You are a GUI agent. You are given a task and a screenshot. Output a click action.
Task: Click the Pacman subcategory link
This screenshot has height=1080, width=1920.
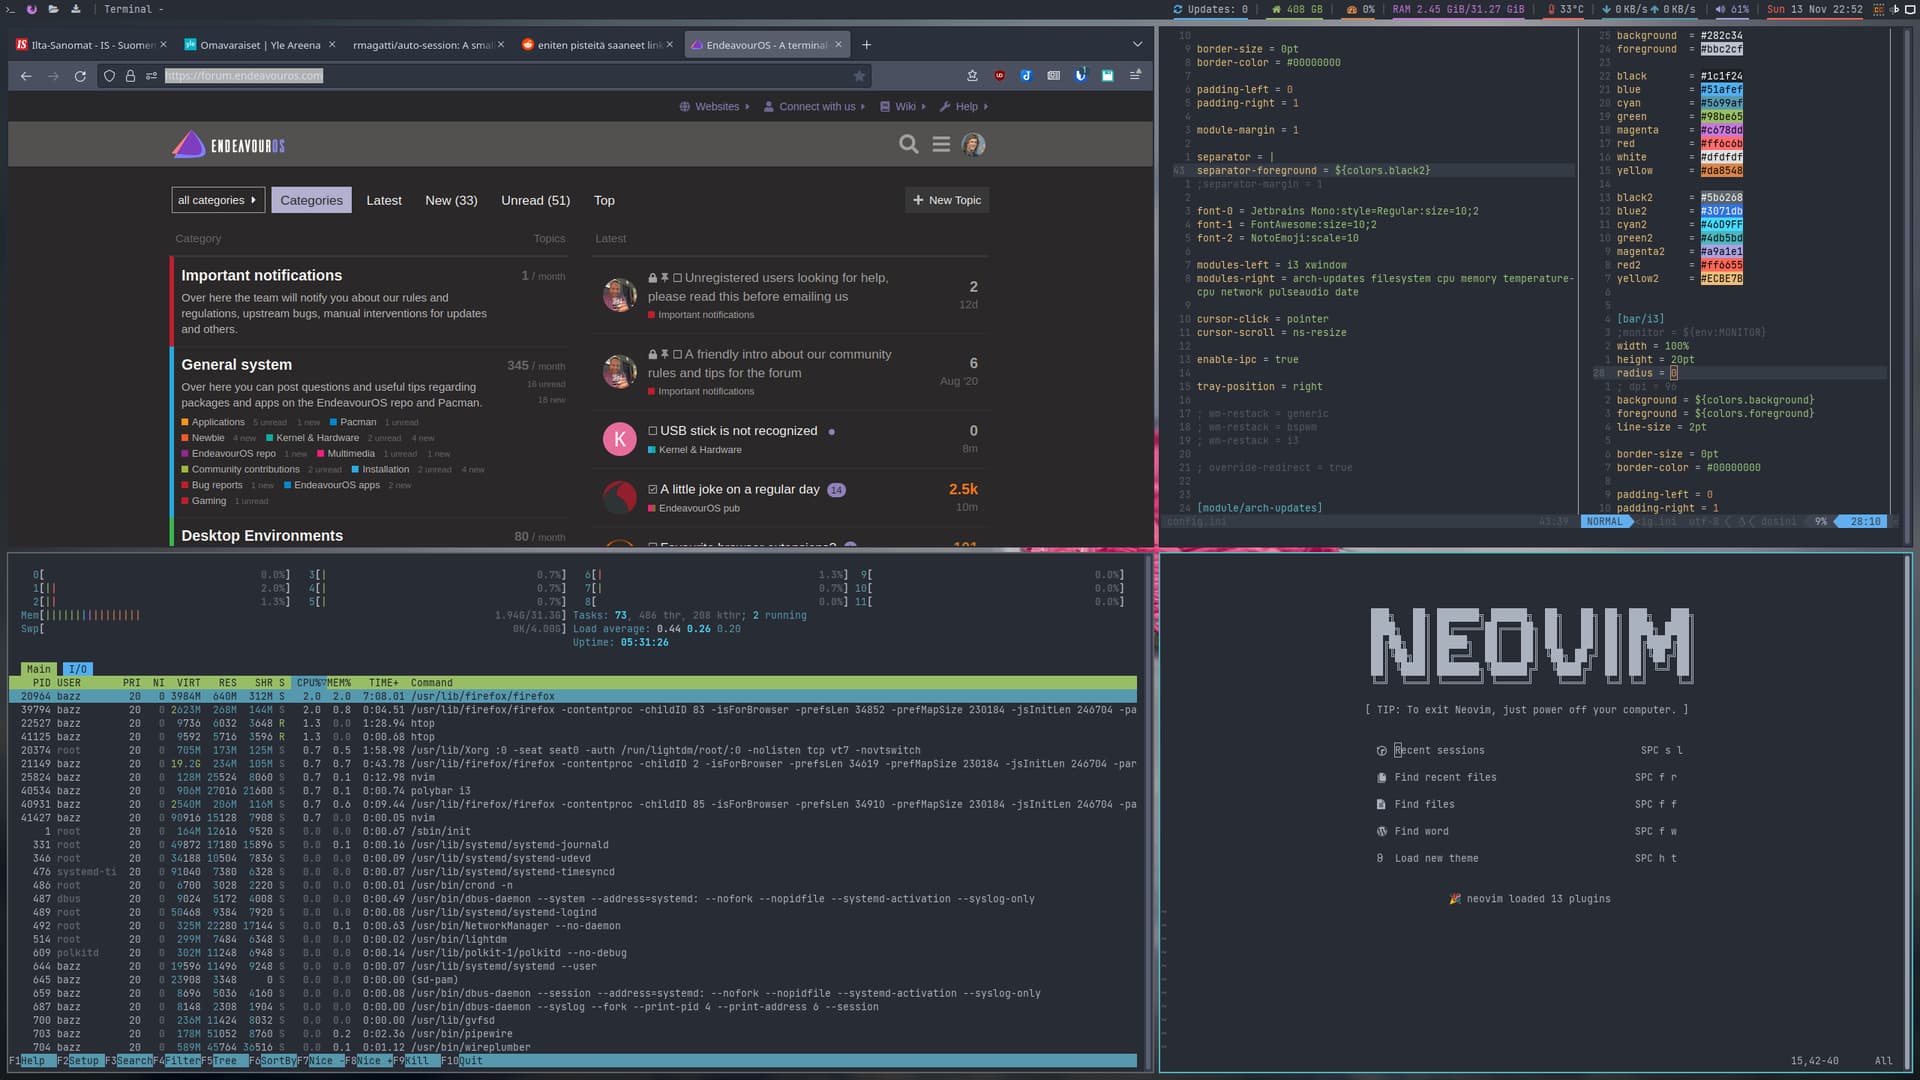tap(358, 422)
